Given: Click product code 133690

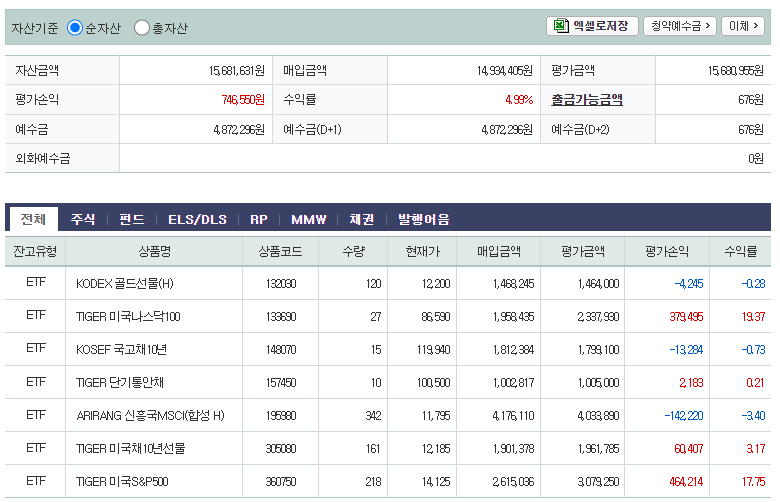Looking at the screenshot, I should (281, 316).
